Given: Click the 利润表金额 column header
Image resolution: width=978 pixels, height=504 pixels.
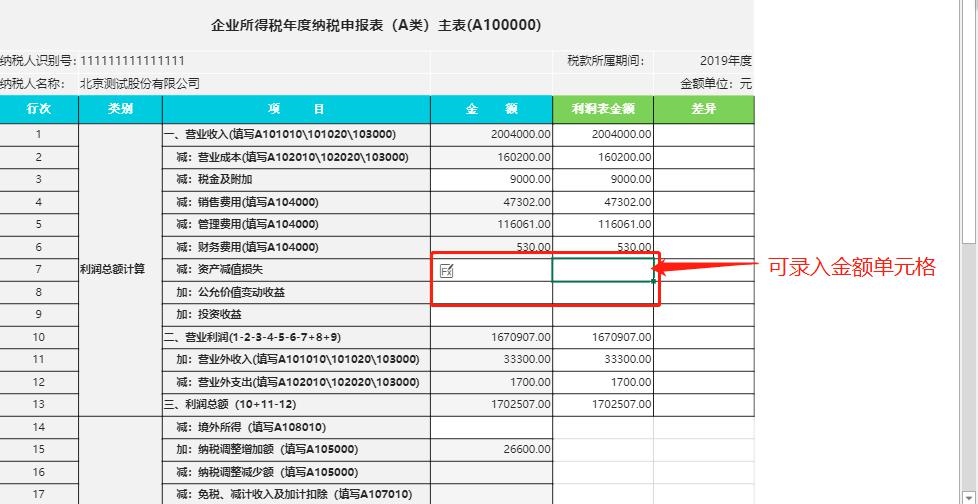Looking at the screenshot, I should 603,109.
